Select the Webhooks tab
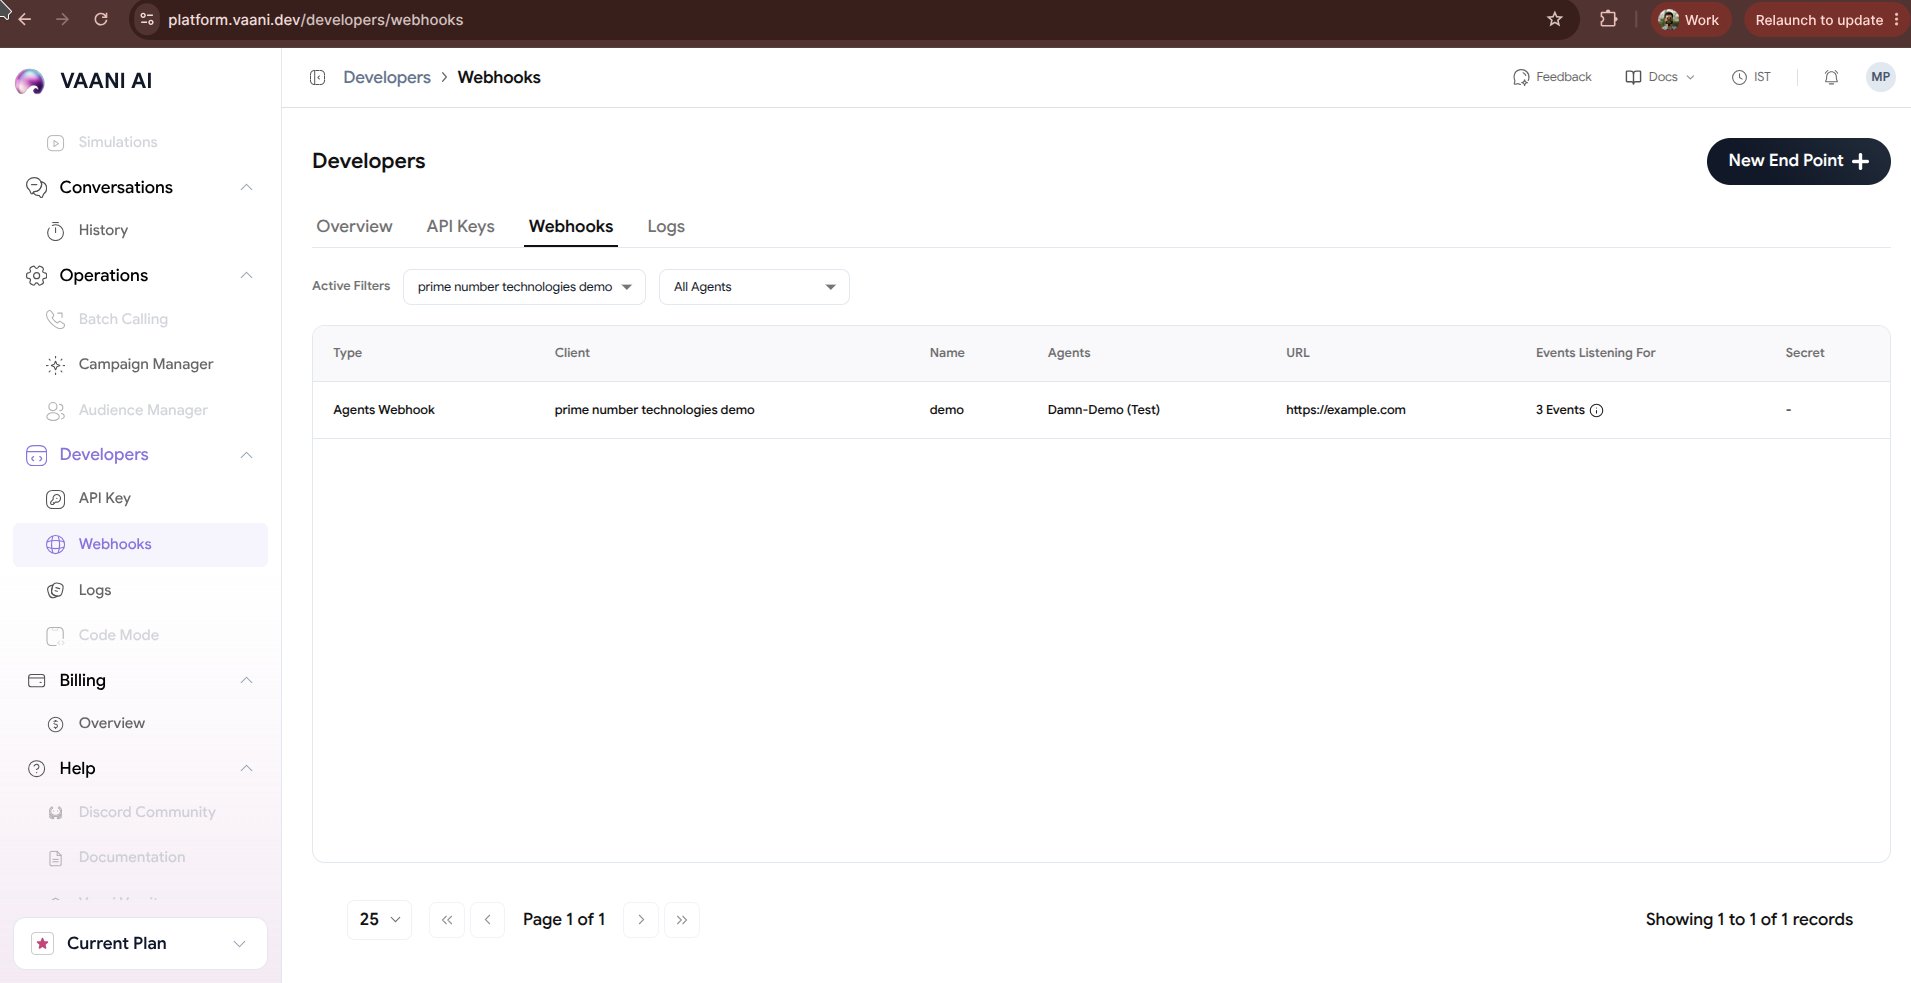 (x=571, y=226)
